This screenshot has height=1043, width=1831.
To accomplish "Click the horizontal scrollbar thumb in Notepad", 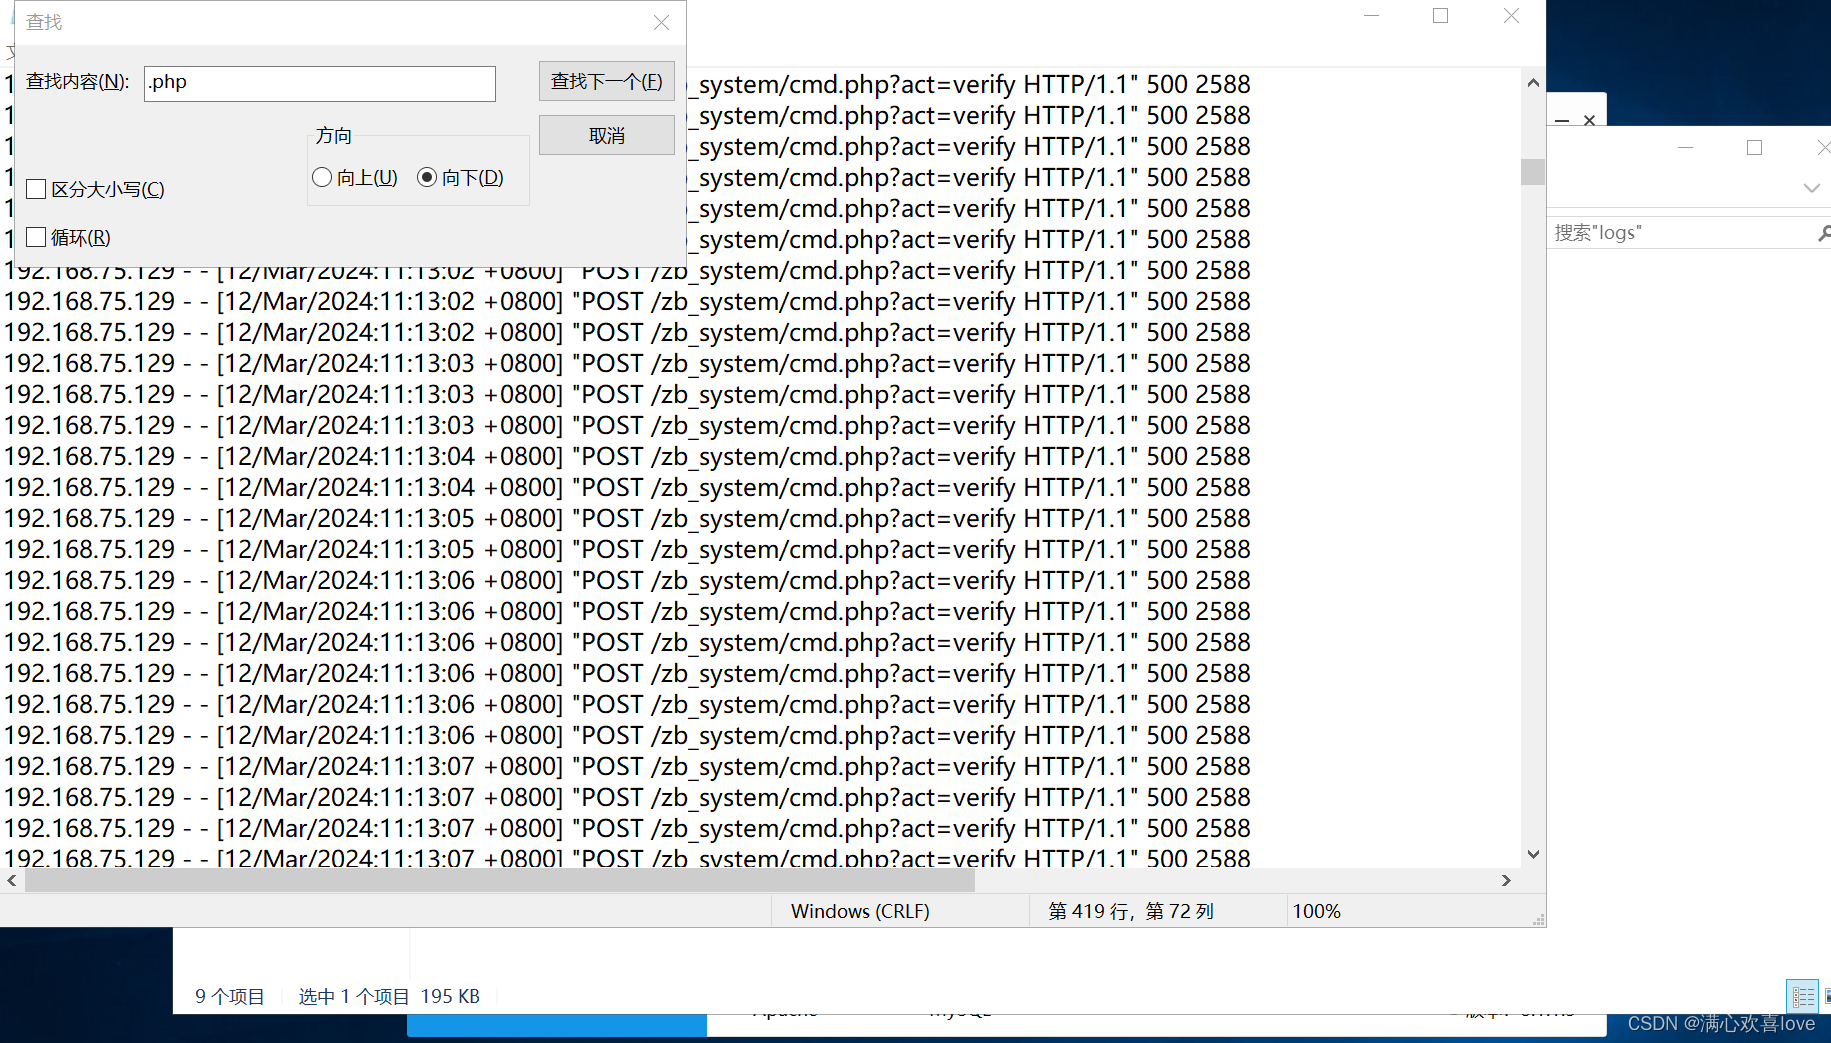I will tap(500, 880).
